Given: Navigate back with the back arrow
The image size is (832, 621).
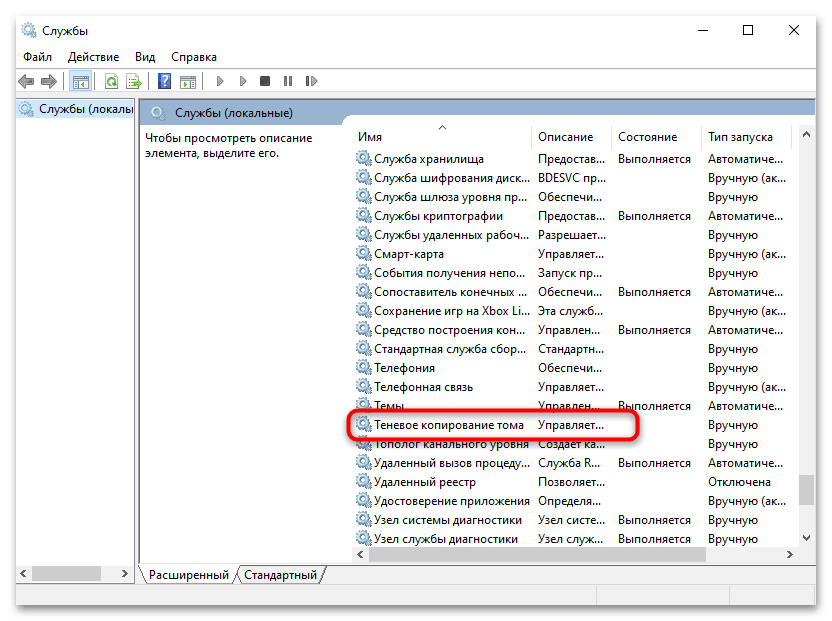Looking at the screenshot, I should pos(27,81).
